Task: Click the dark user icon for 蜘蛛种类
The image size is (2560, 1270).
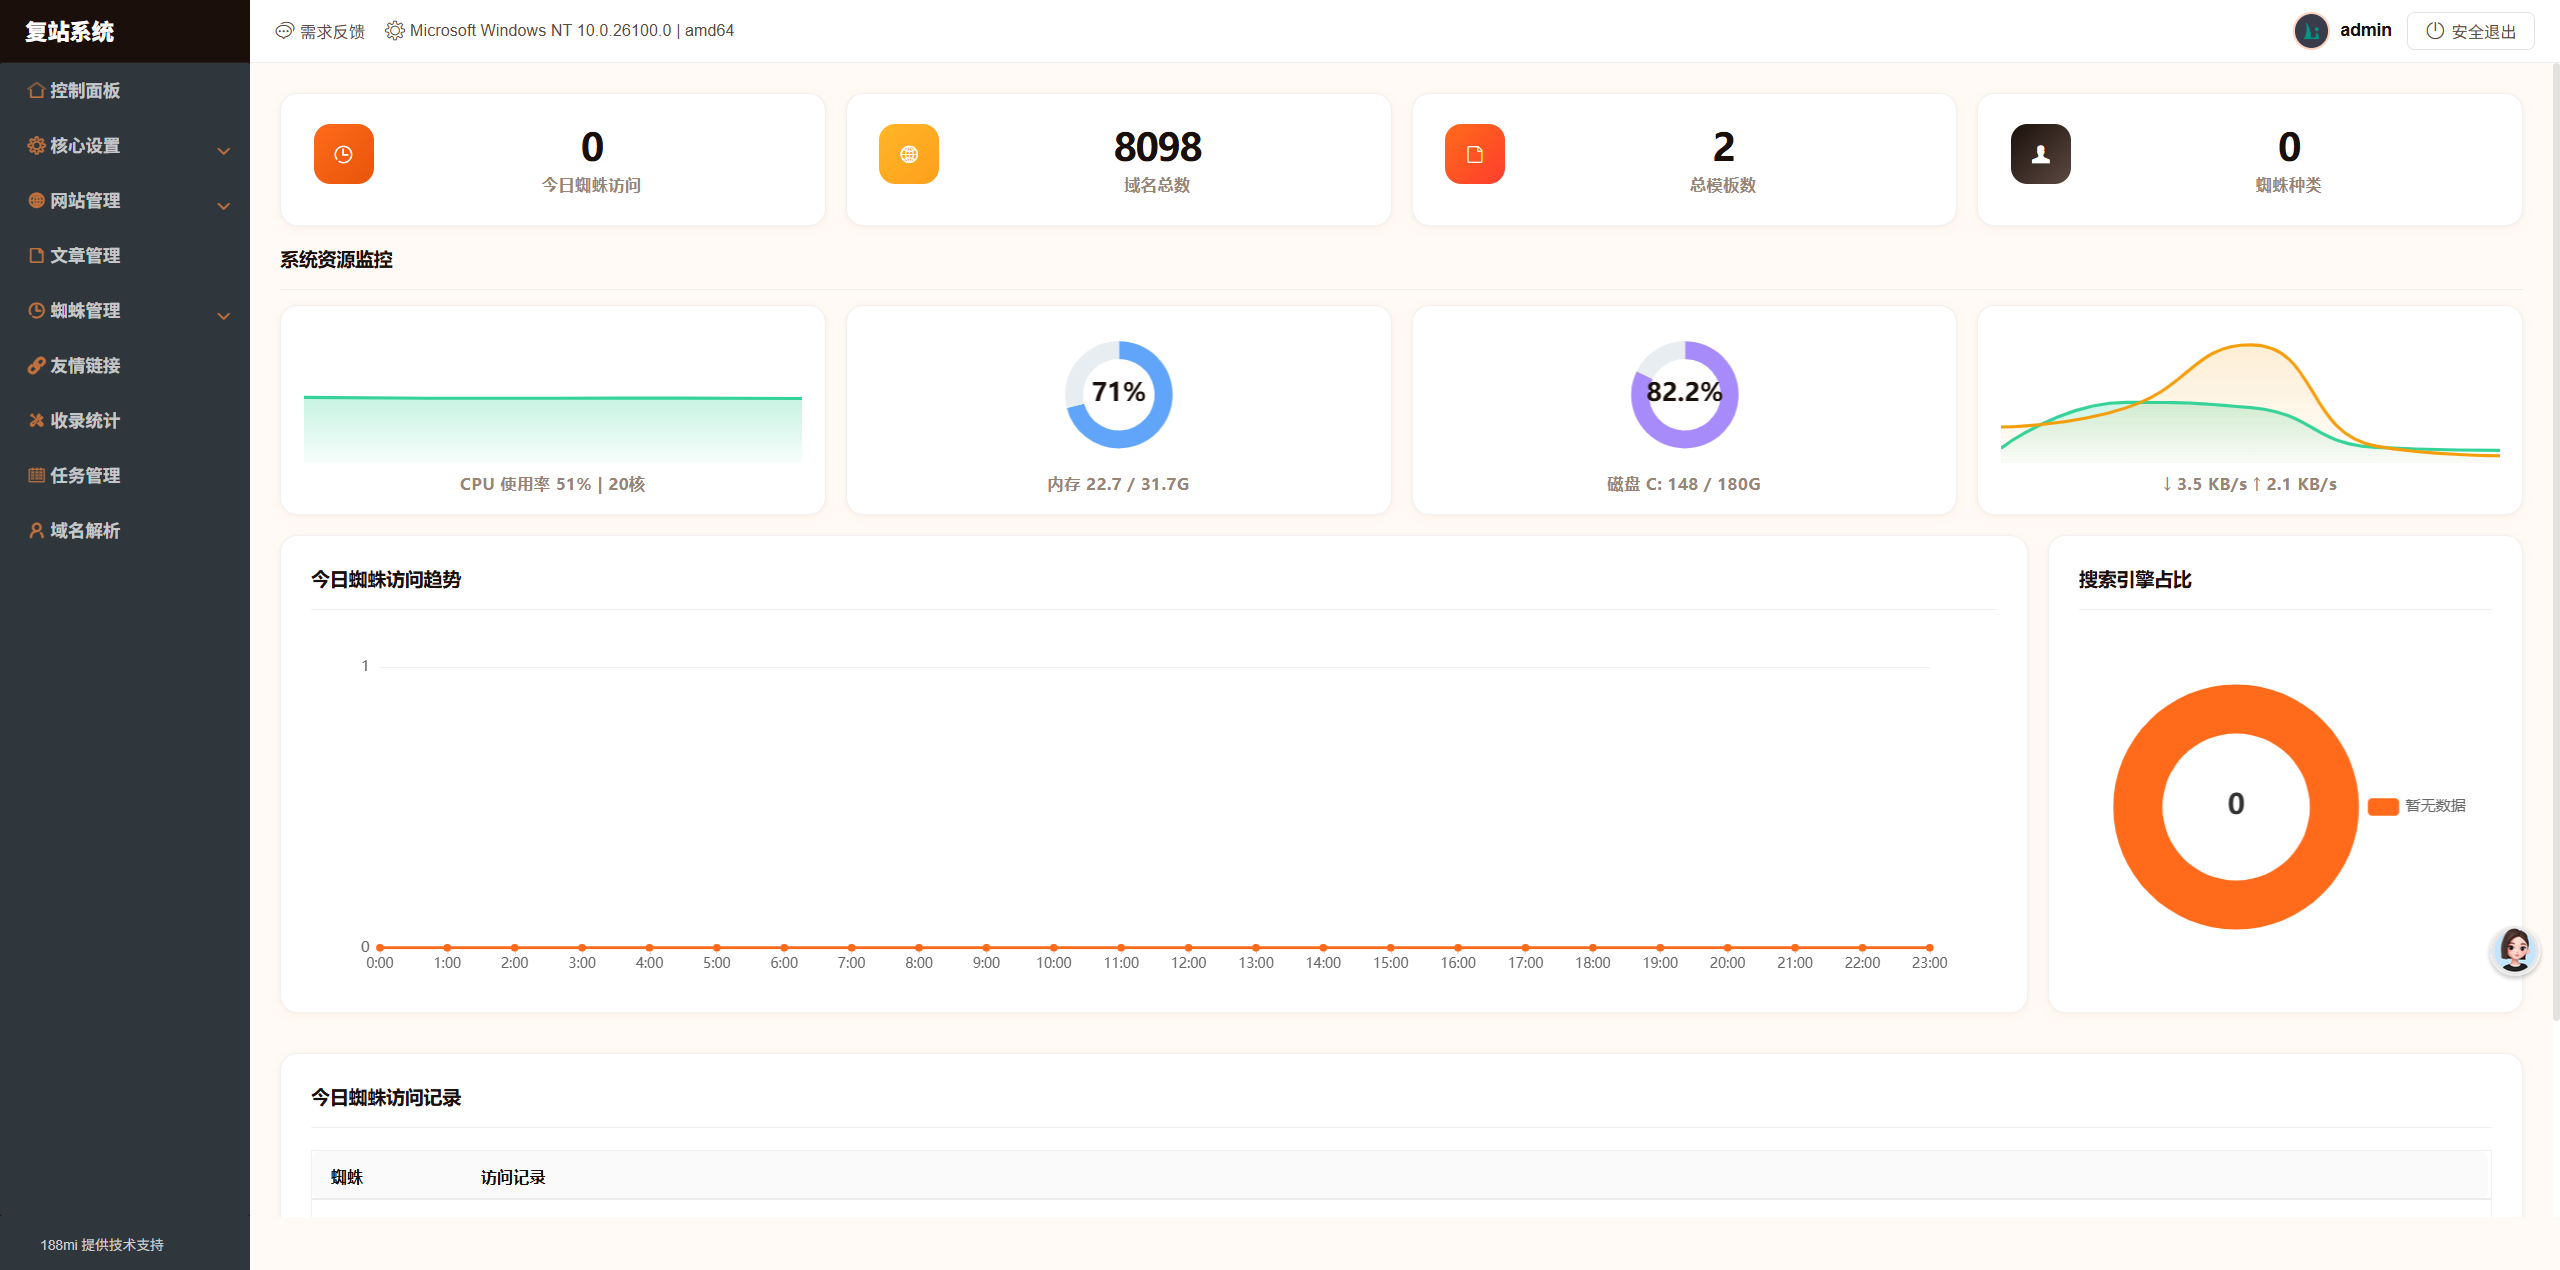Action: click(2041, 154)
